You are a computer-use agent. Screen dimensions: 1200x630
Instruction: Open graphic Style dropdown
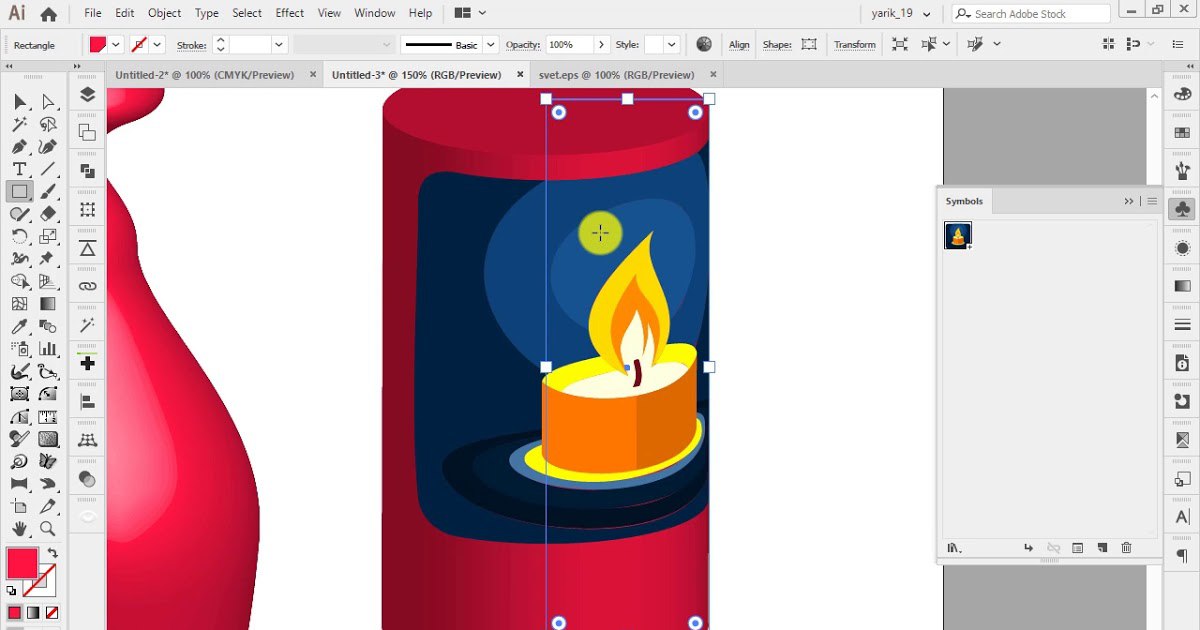coord(671,45)
